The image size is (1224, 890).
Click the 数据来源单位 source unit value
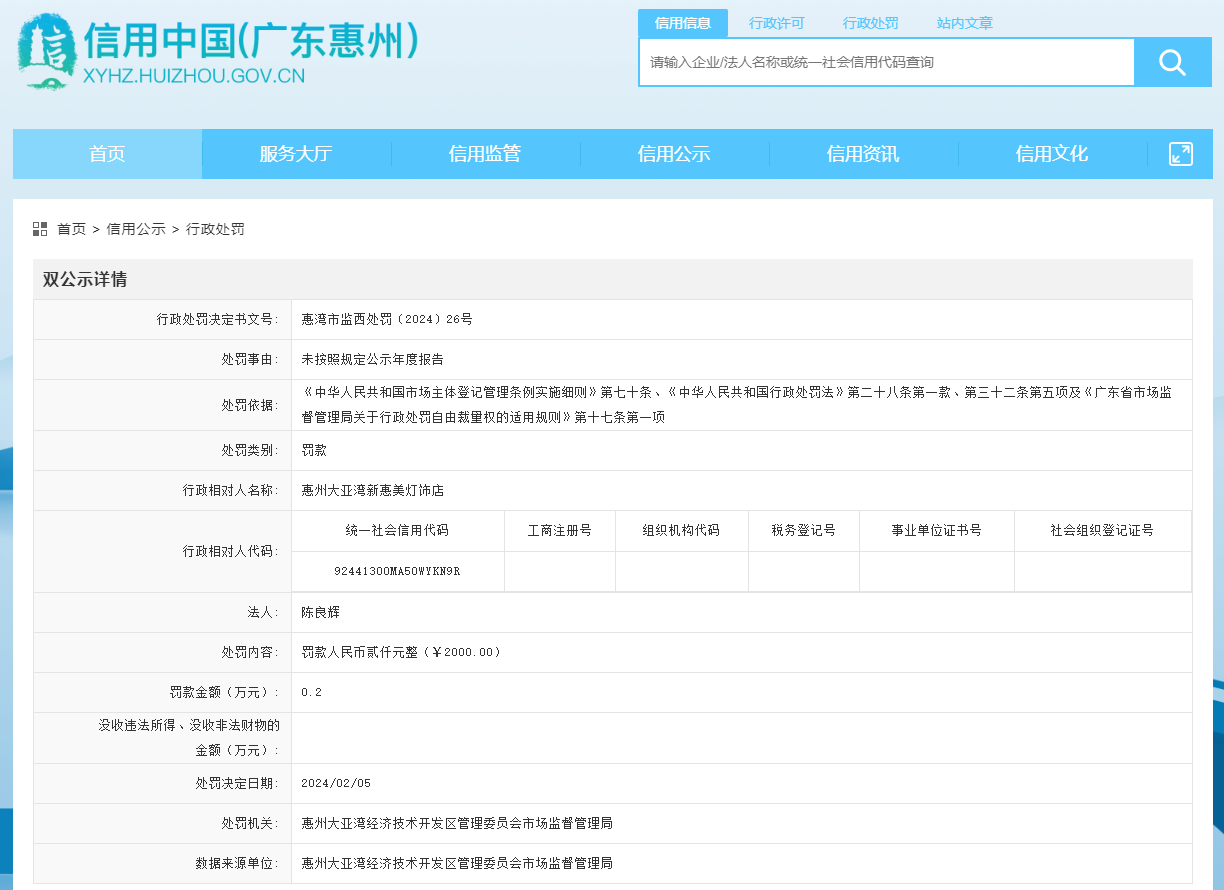[457, 863]
